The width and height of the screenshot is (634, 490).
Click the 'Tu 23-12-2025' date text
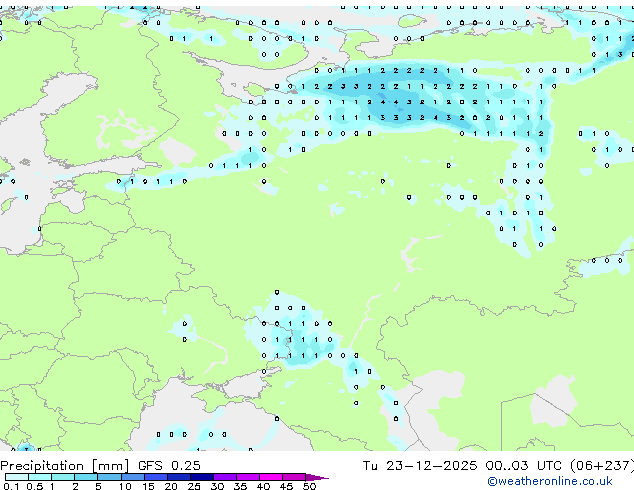420,465
